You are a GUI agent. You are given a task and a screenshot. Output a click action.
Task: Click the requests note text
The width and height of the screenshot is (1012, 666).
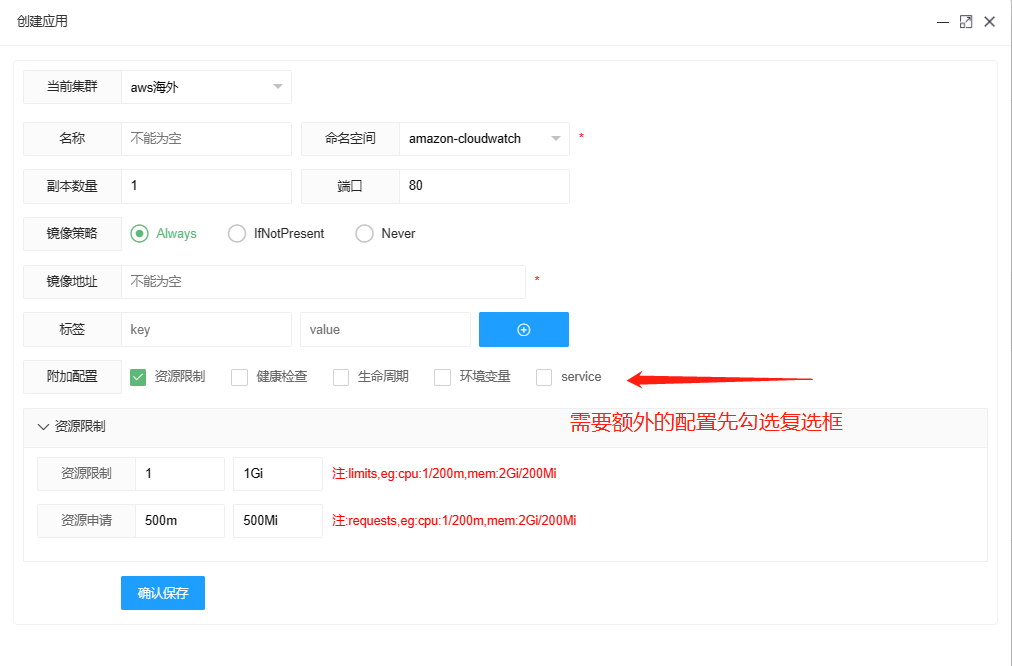click(x=454, y=521)
